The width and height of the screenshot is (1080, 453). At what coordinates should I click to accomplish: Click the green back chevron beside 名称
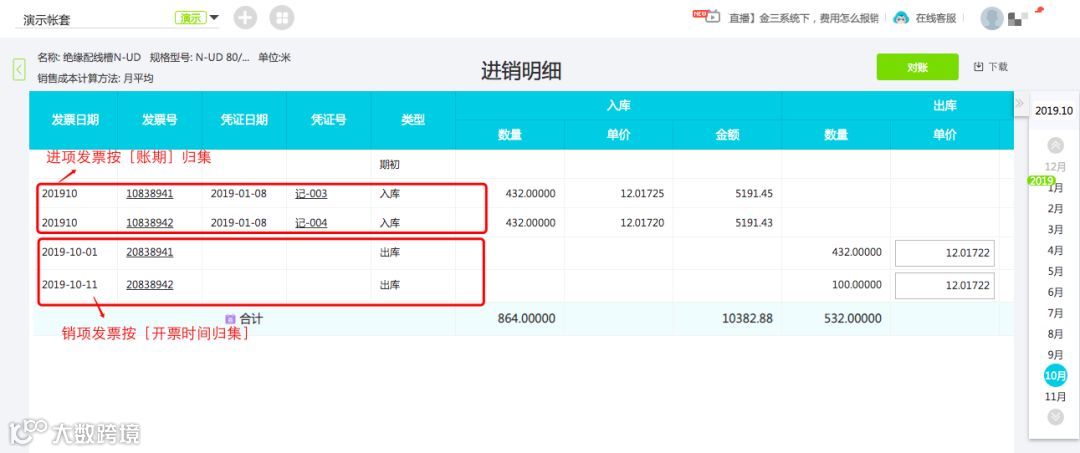(x=19, y=69)
